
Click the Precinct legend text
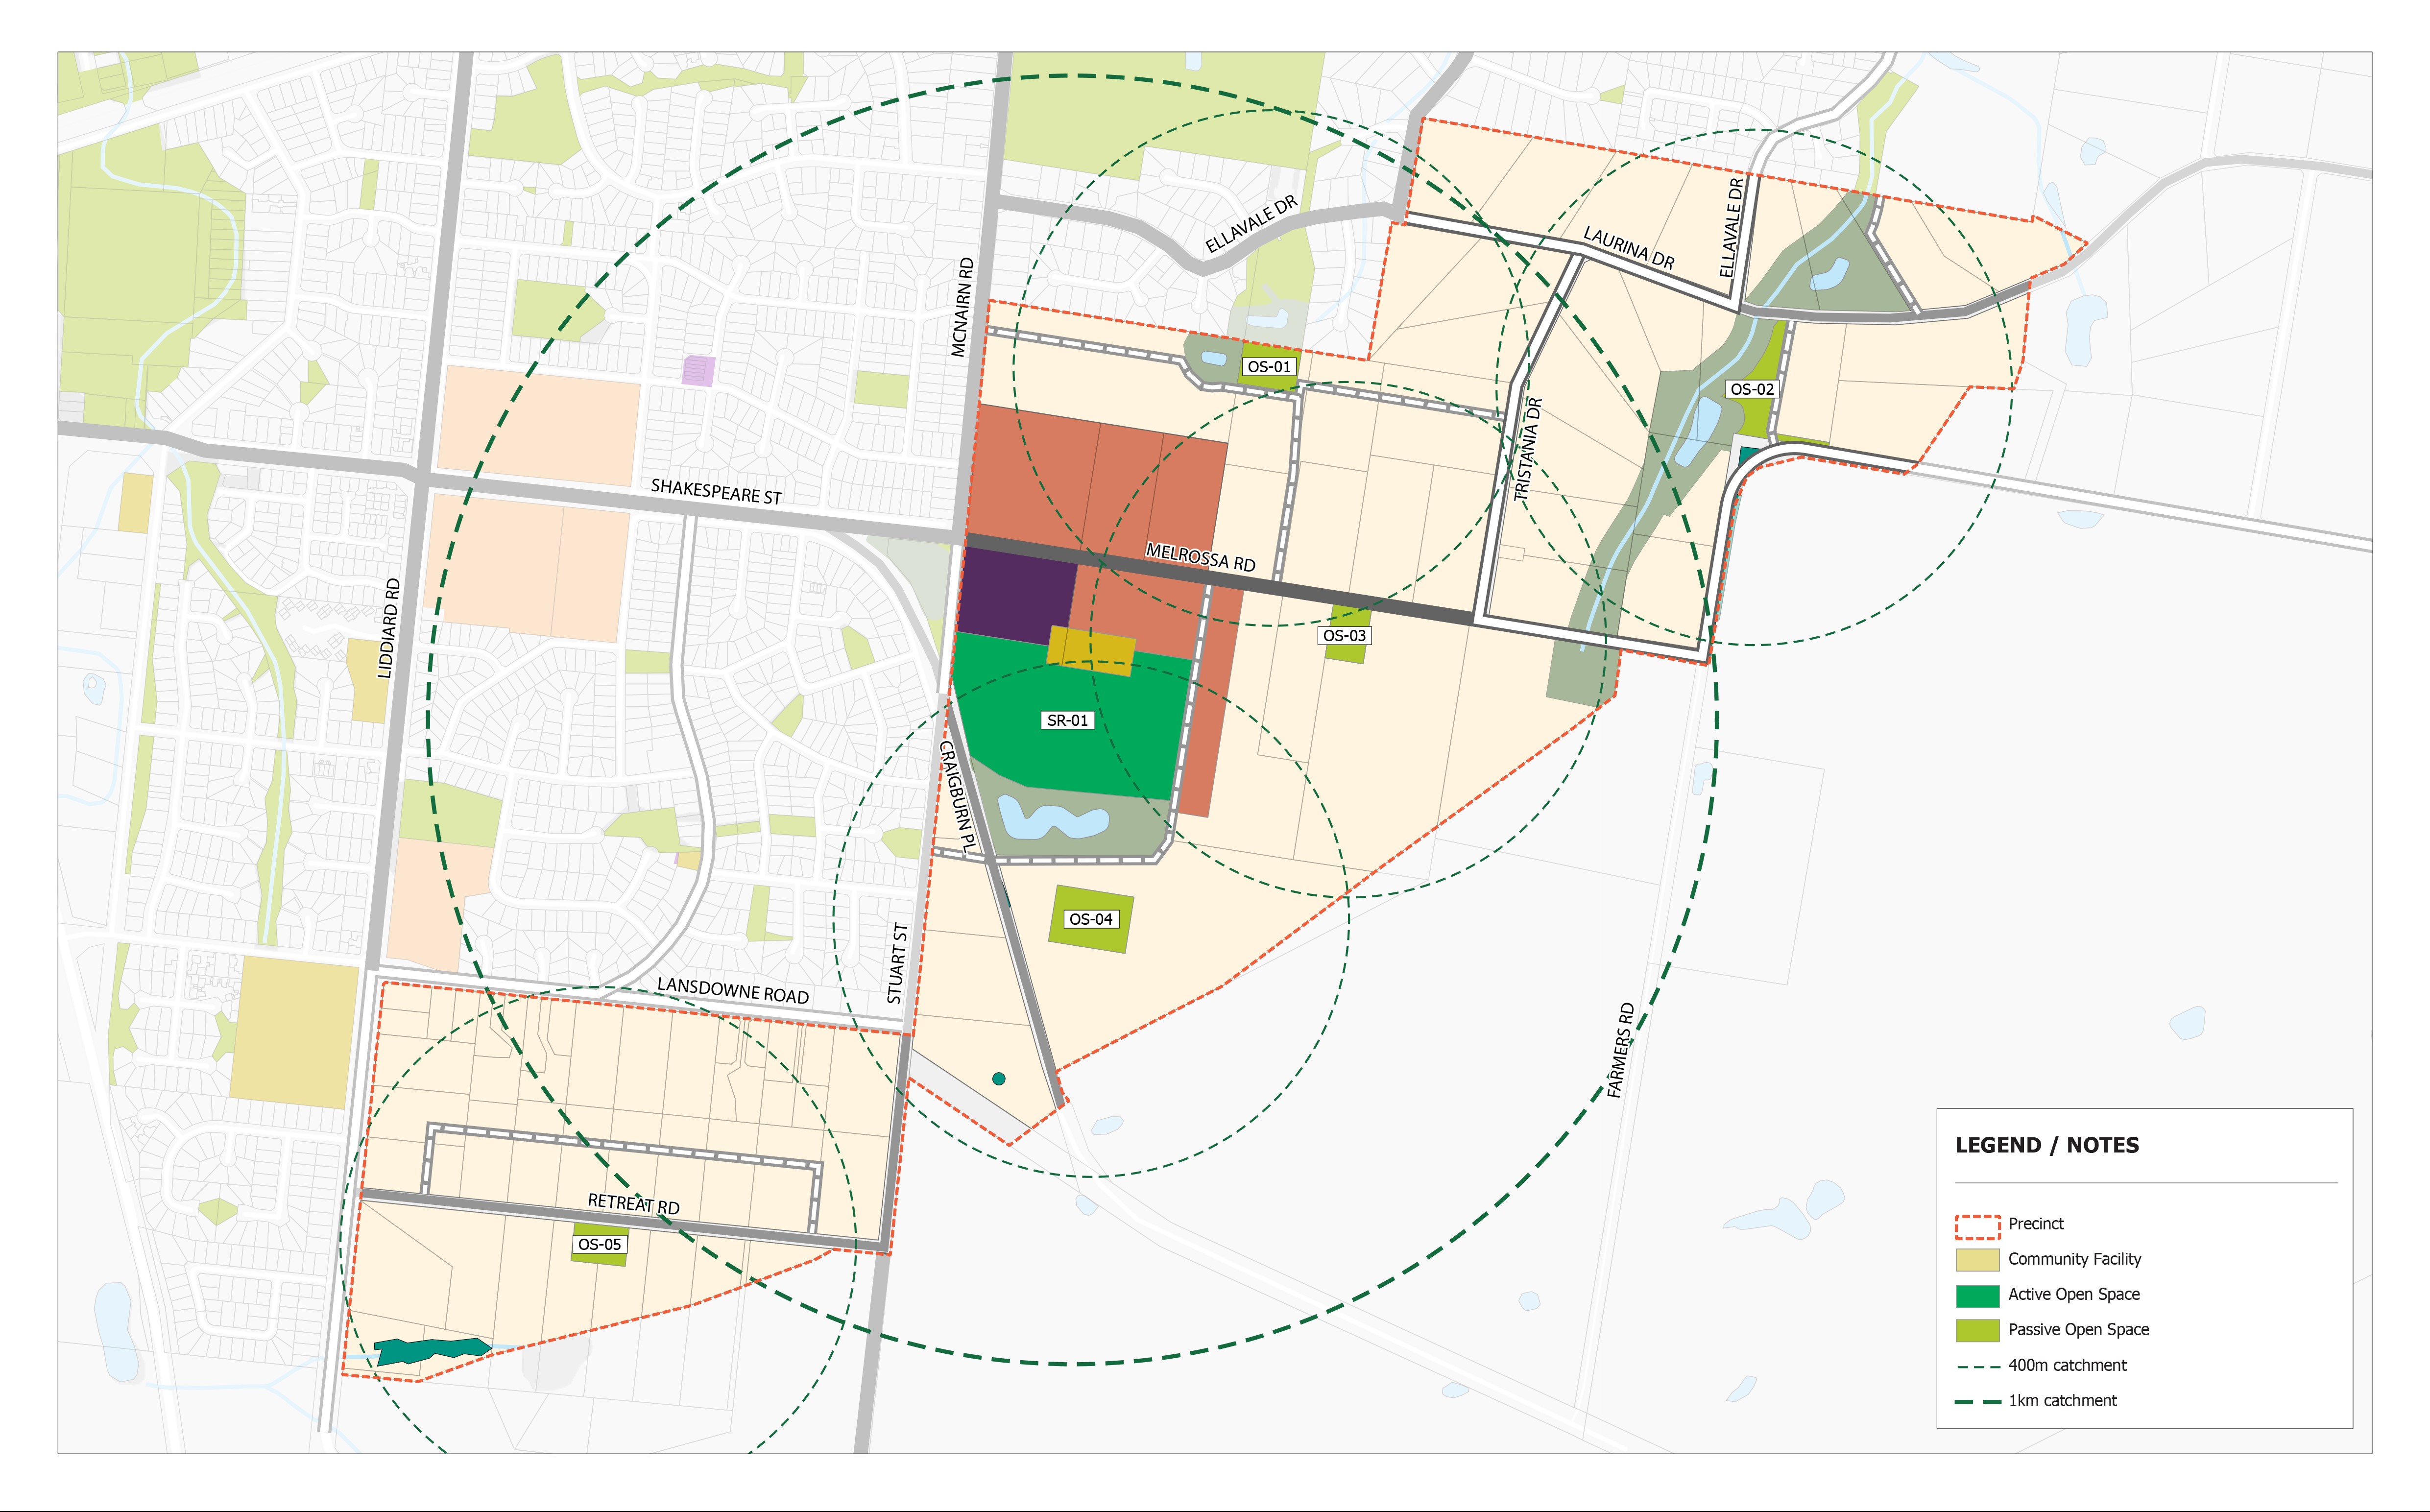pos(2036,1224)
